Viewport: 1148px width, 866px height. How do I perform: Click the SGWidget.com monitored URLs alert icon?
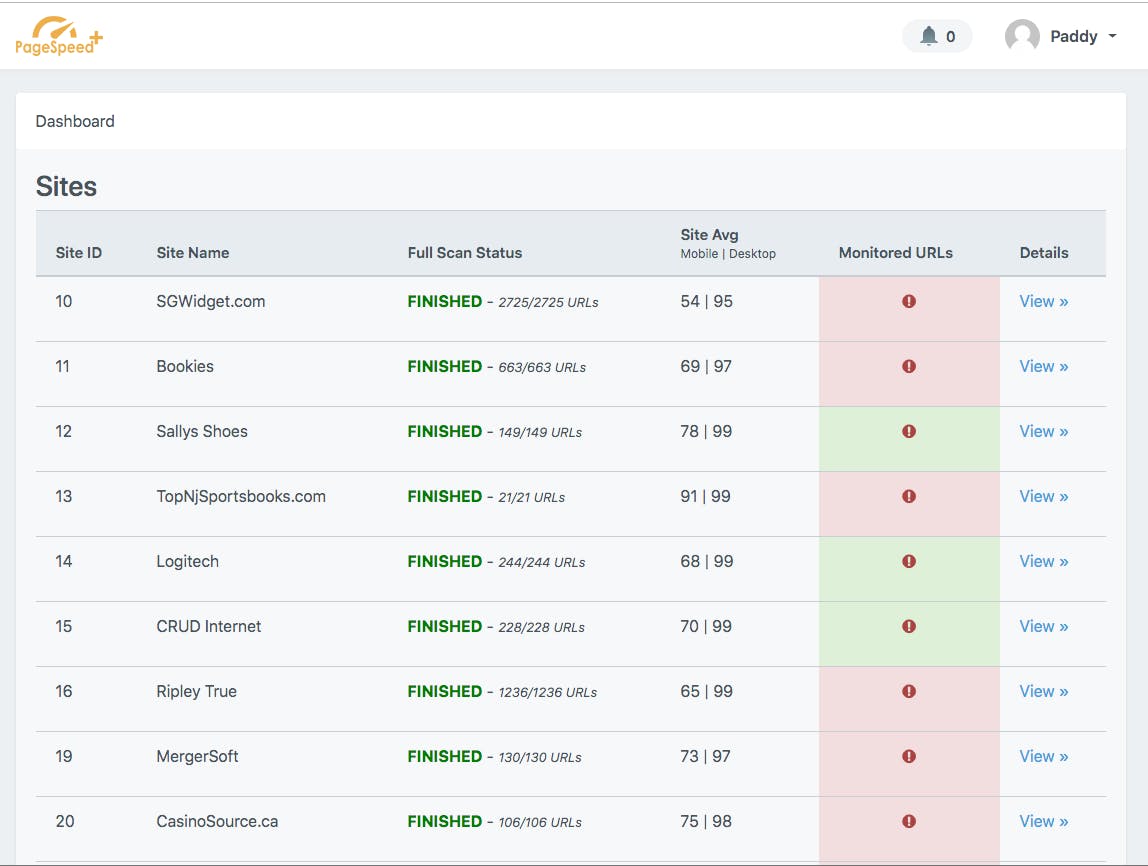coord(909,302)
